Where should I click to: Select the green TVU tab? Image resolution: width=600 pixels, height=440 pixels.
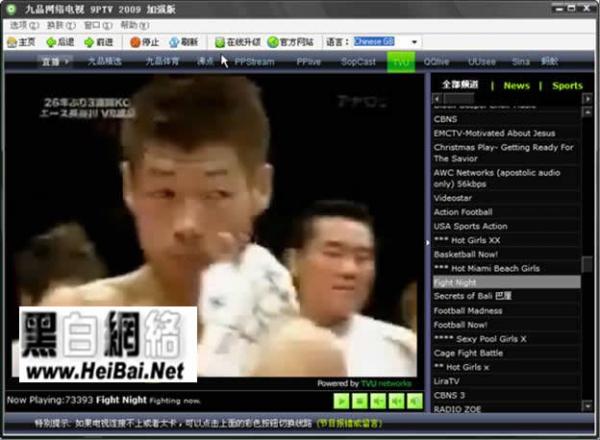point(401,62)
